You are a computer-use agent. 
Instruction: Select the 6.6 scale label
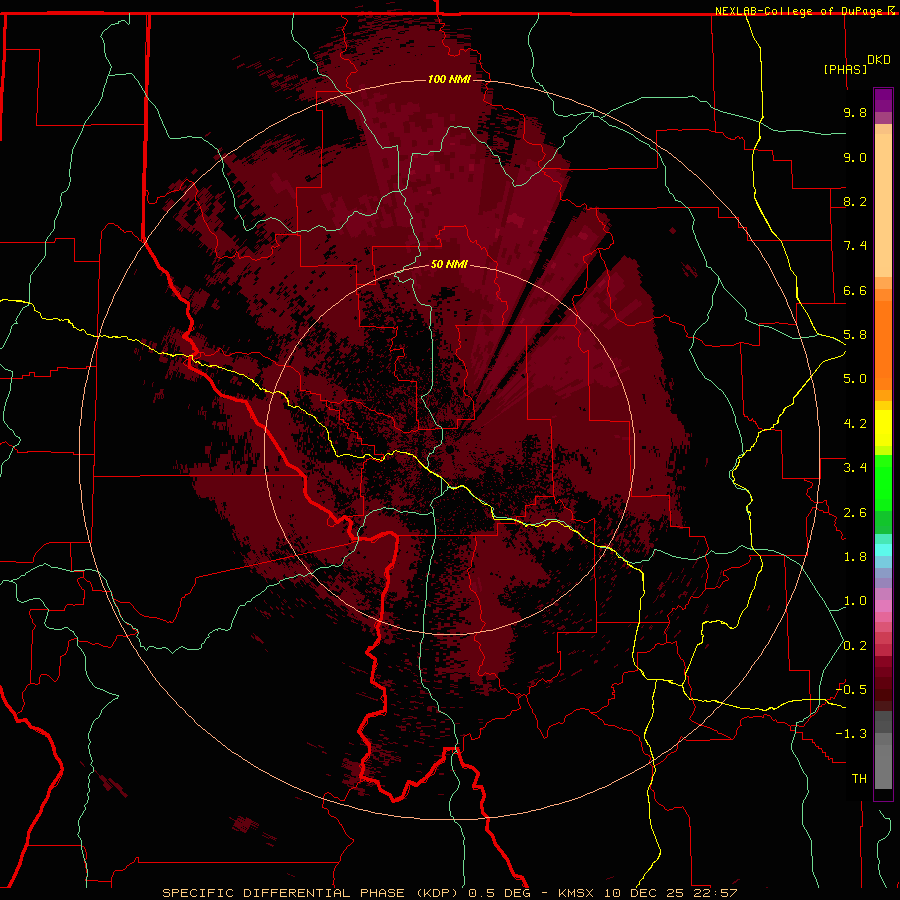pyautogui.click(x=855, y=290)
